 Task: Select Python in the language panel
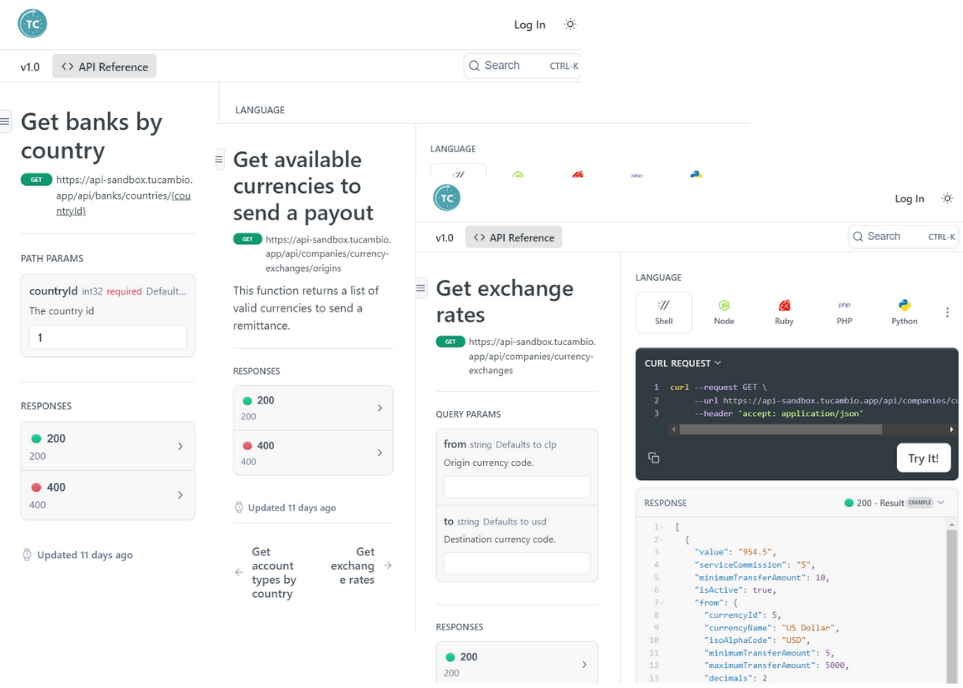pyautogui.click(x=903, y=311)
